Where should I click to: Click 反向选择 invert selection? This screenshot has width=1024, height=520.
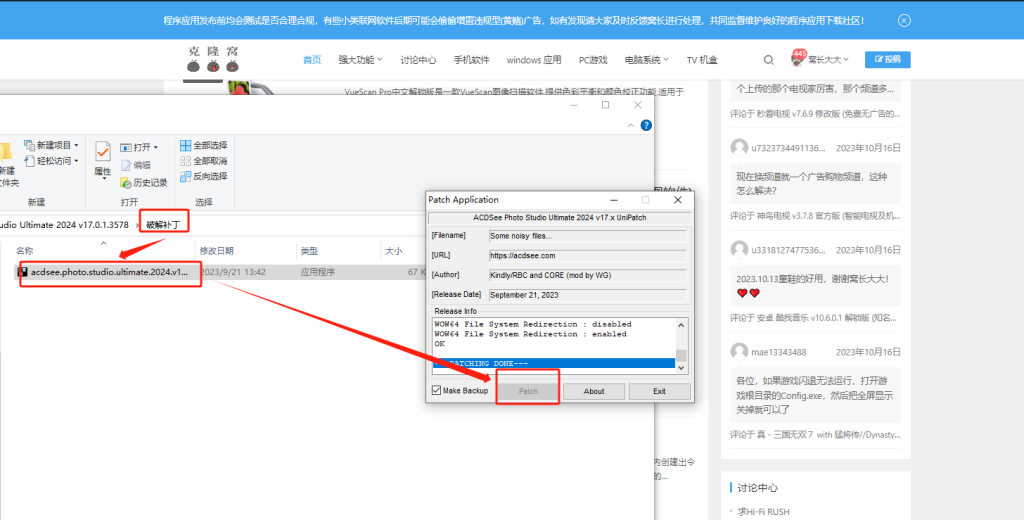[x=204, y=176]
